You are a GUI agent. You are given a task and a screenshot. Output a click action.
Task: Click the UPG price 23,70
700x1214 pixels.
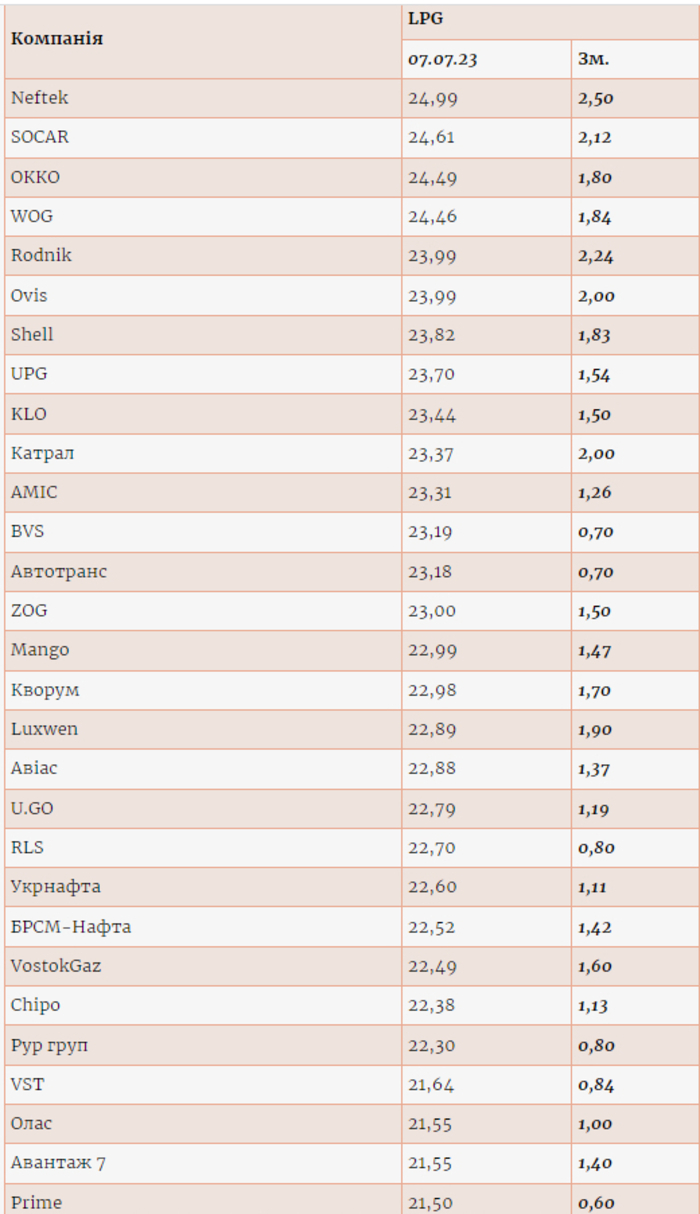tap(432, 374)
